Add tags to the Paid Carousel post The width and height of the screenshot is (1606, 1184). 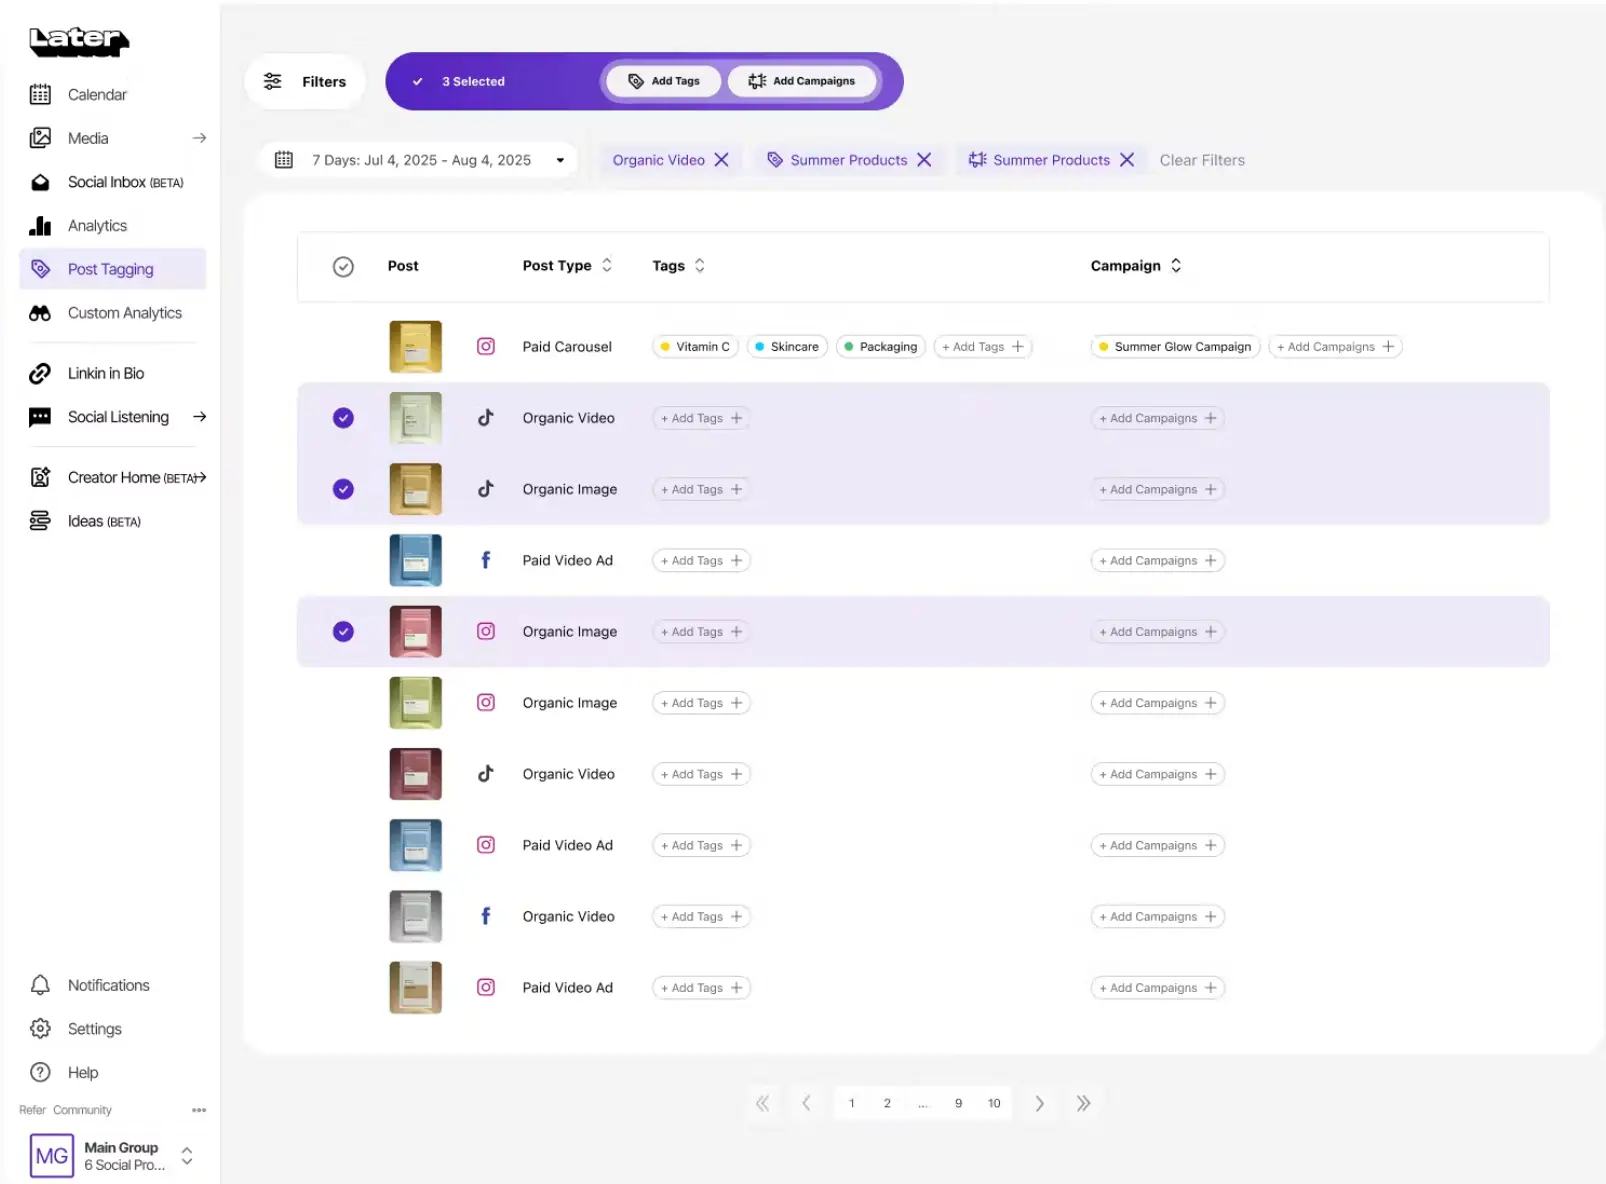(983, 347)
